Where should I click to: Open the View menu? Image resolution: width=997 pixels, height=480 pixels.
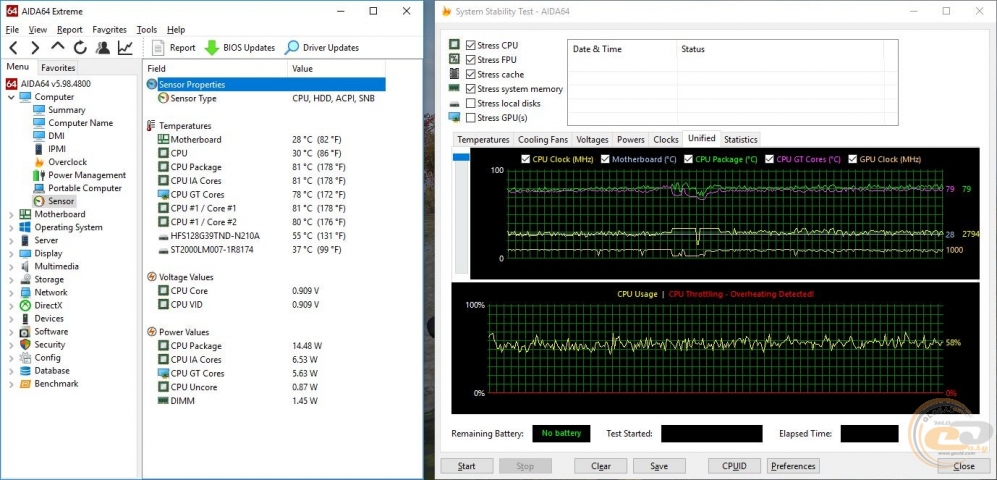click(x=38, y=29)
